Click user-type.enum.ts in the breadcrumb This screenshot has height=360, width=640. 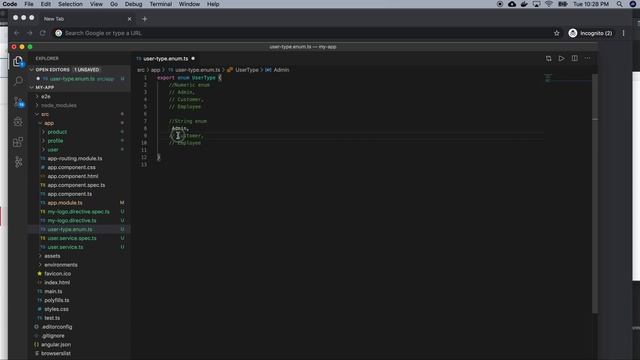198,70
